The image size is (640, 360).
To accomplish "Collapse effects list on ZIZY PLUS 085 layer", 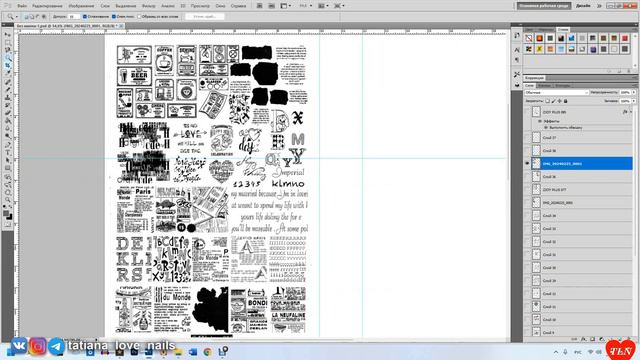I will tap(631, 111).
